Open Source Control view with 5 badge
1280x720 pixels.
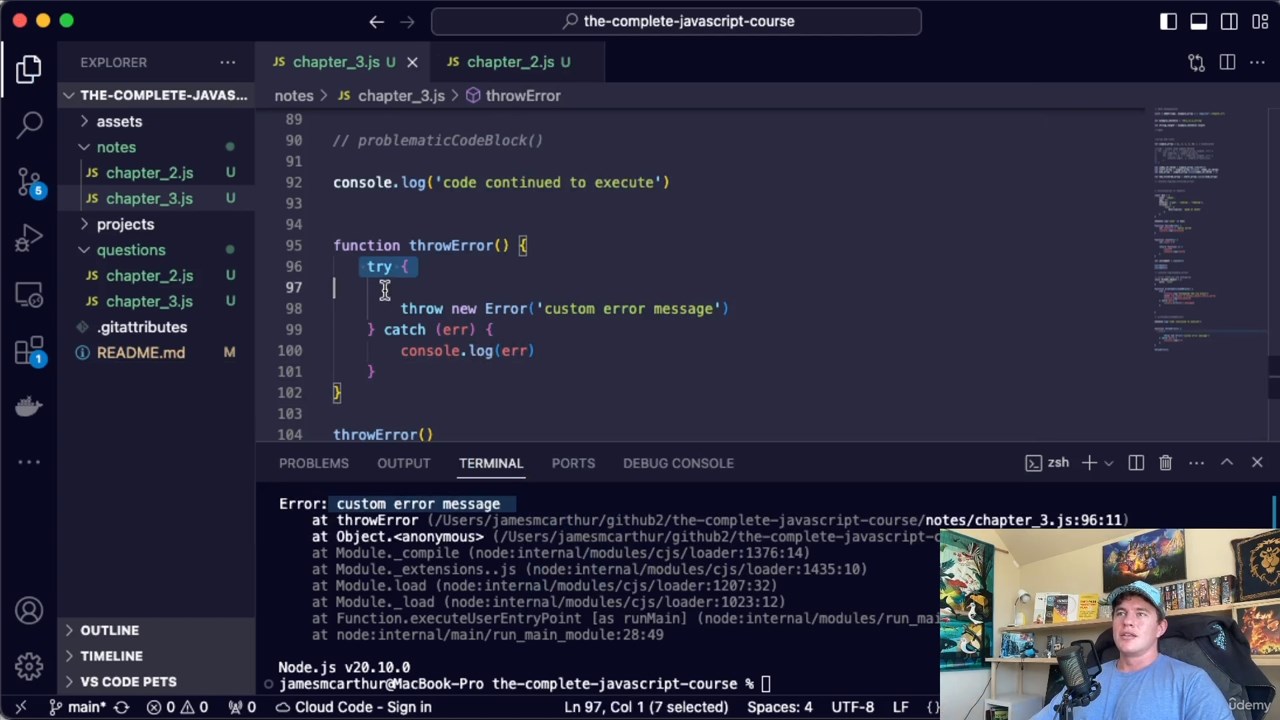coord(28,181)
